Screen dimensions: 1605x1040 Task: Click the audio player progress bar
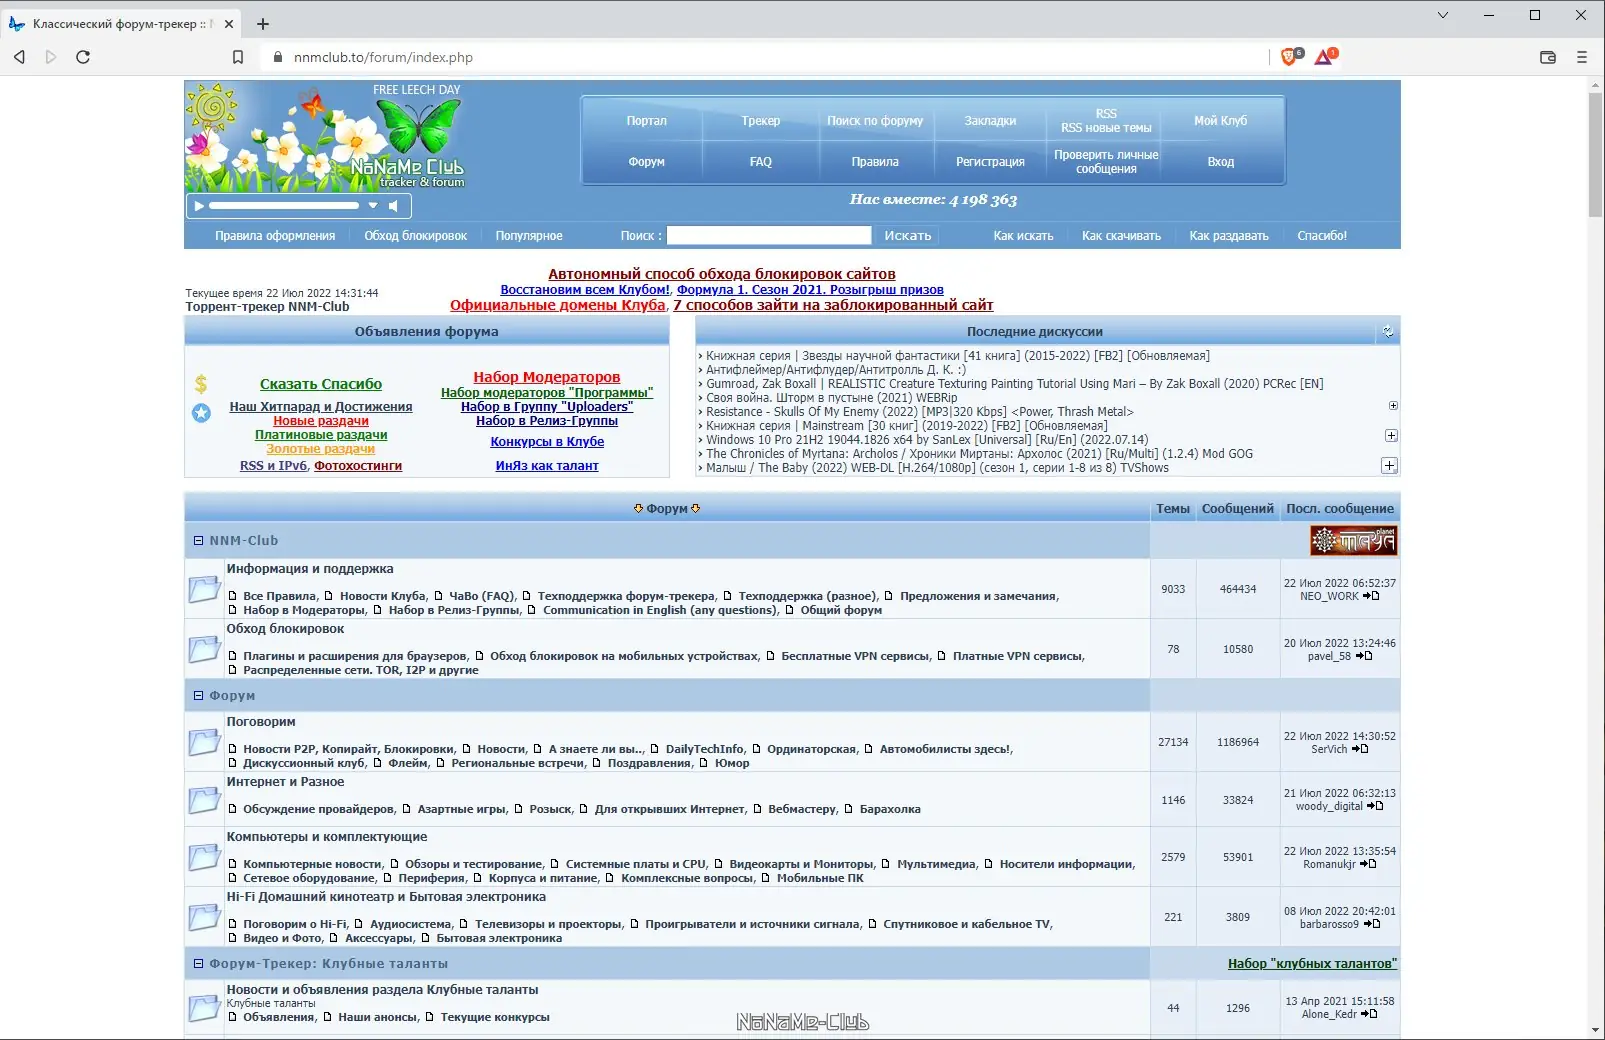[284, 206]
